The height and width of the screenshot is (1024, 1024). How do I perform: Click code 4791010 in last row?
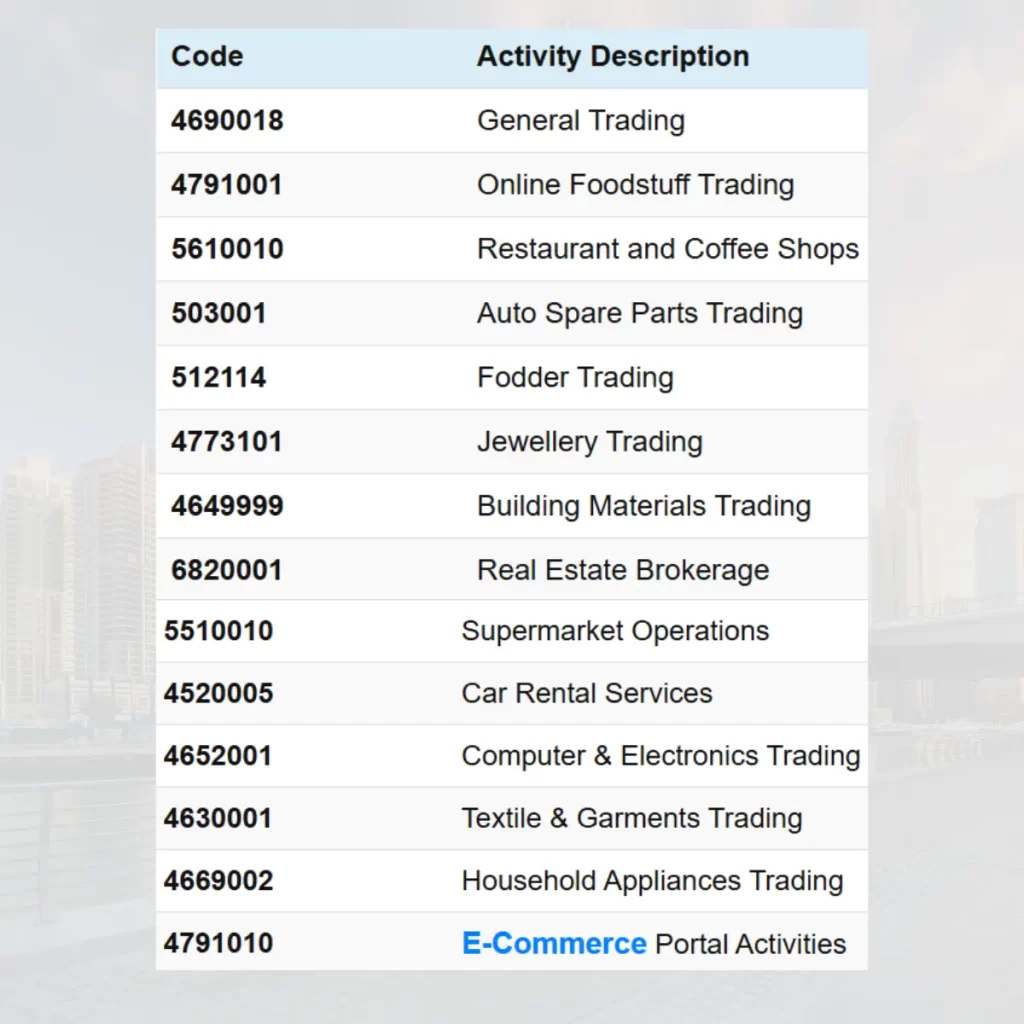219,943
